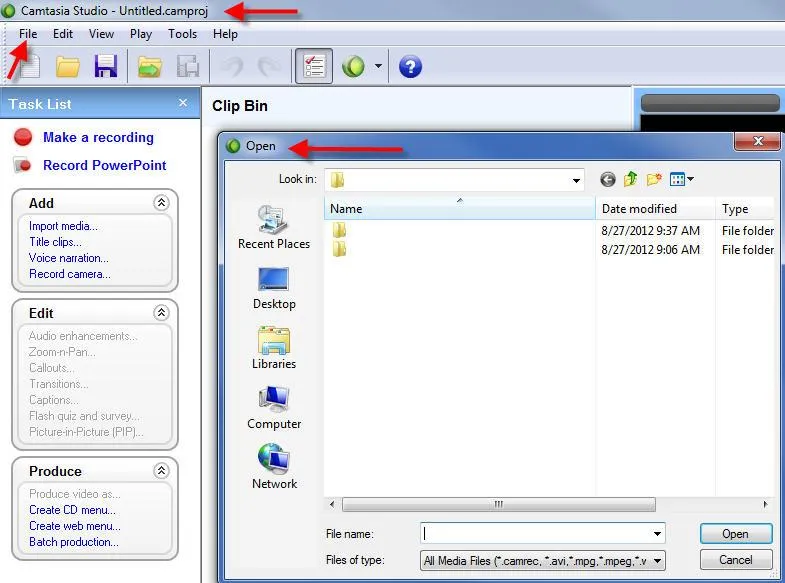Click the preview window playback bar

[710, 104]
